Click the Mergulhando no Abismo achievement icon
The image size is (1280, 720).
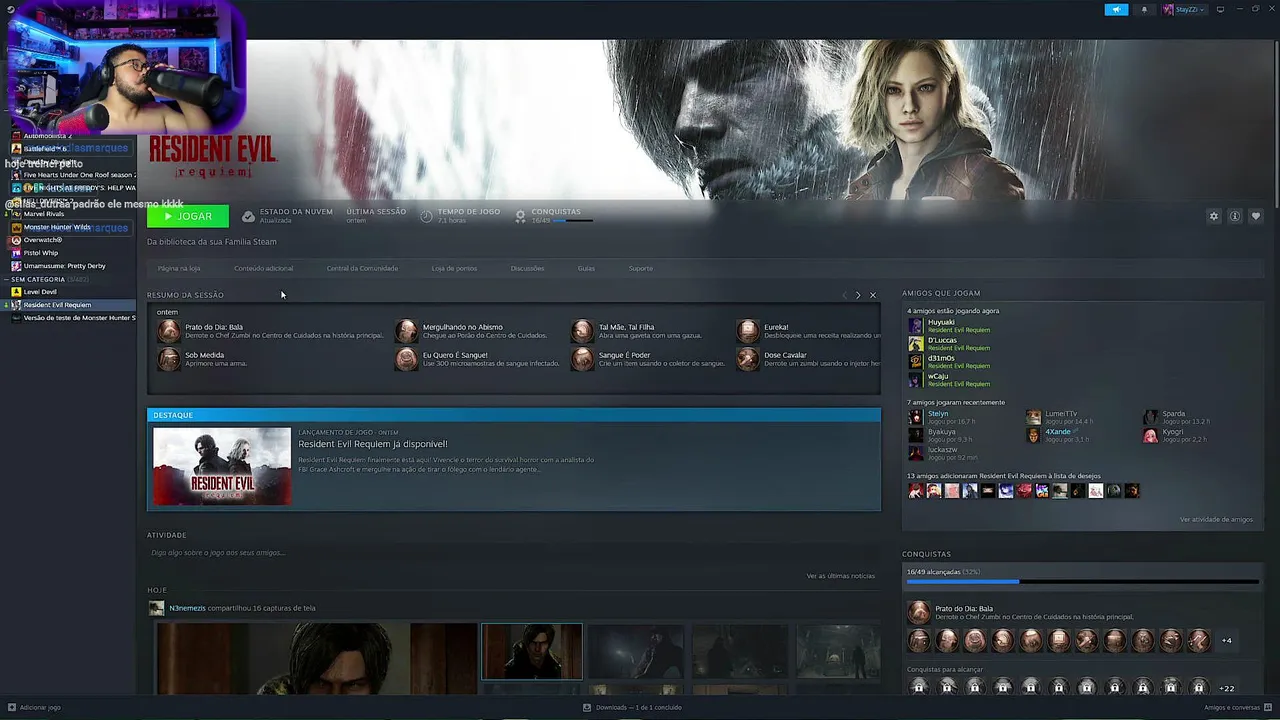tap(406, 331)
